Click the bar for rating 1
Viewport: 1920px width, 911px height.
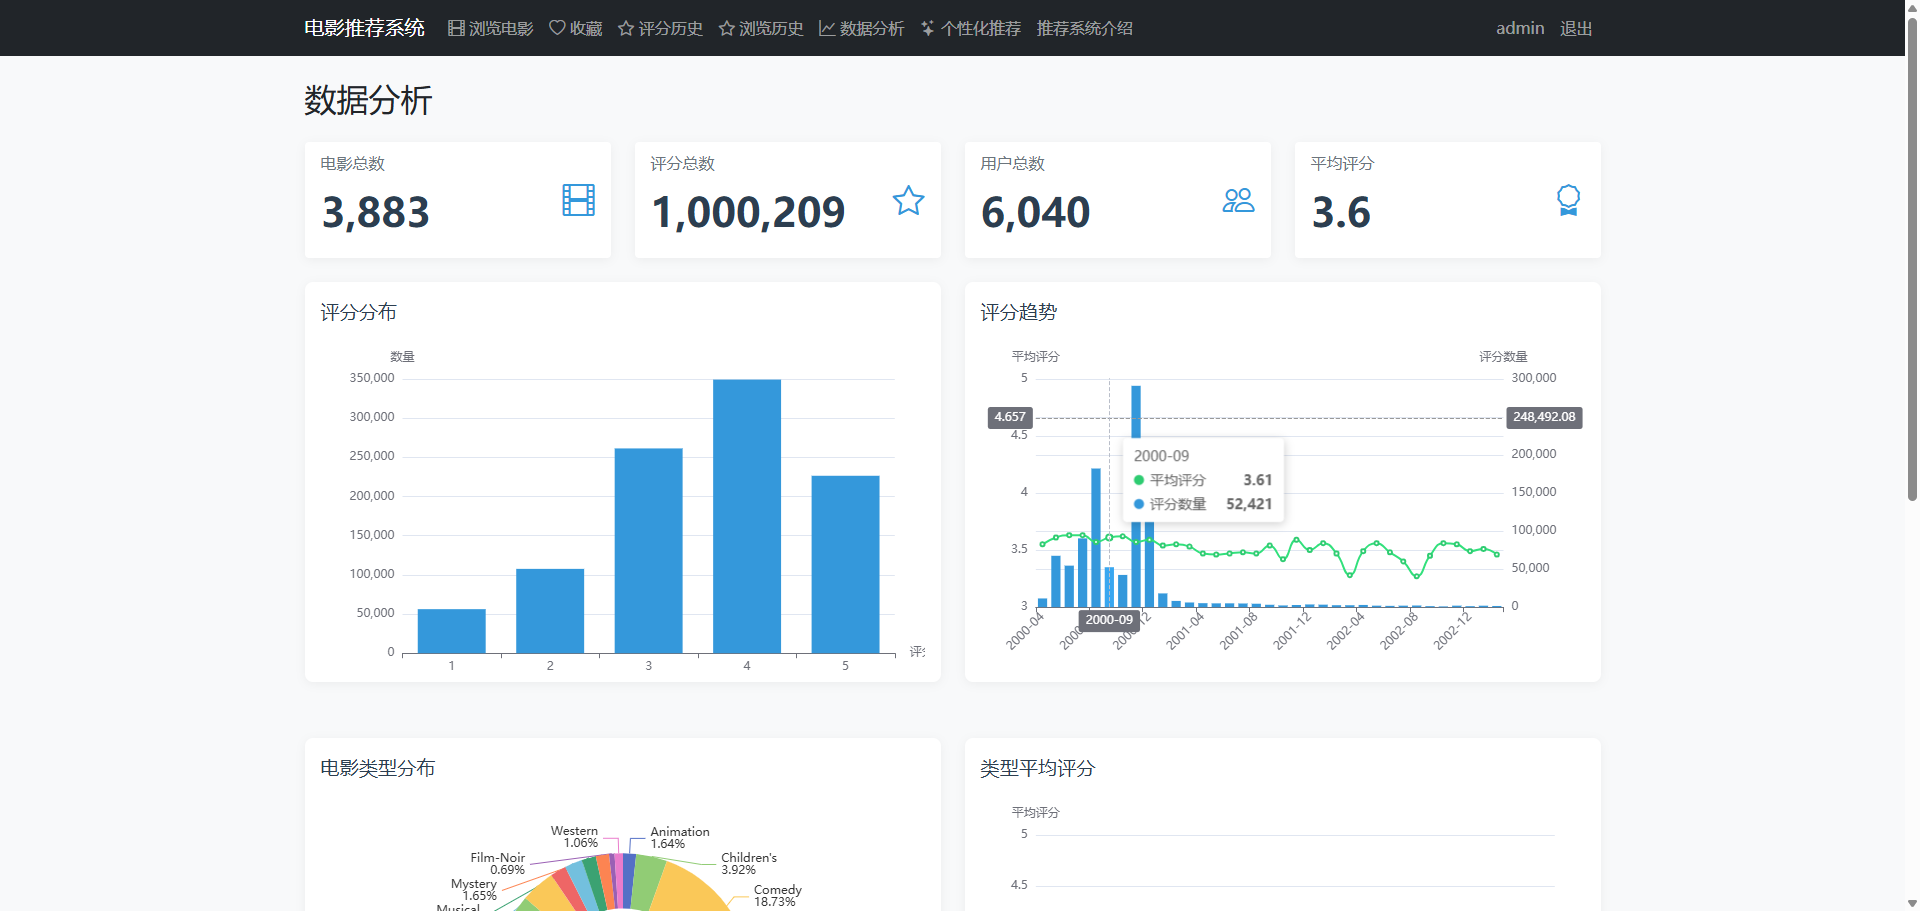click(x=451, y=631)
